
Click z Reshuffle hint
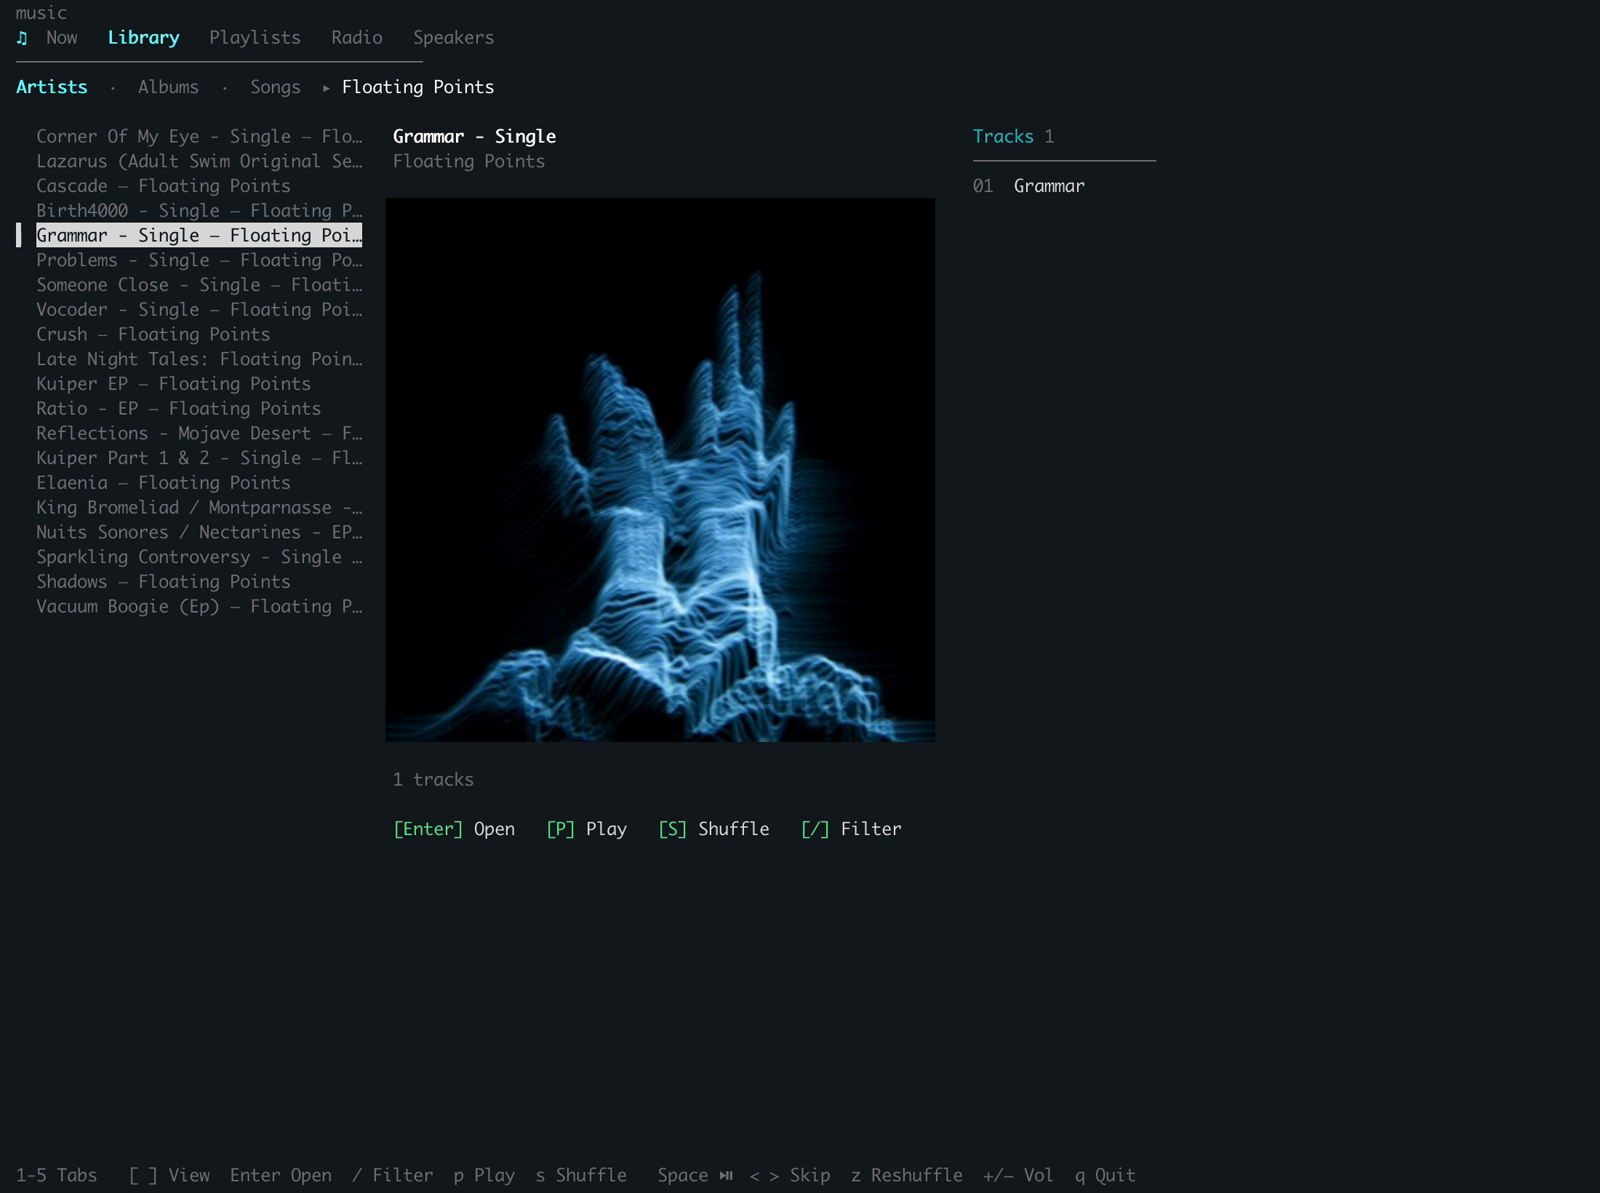(x=907, y=1175)
